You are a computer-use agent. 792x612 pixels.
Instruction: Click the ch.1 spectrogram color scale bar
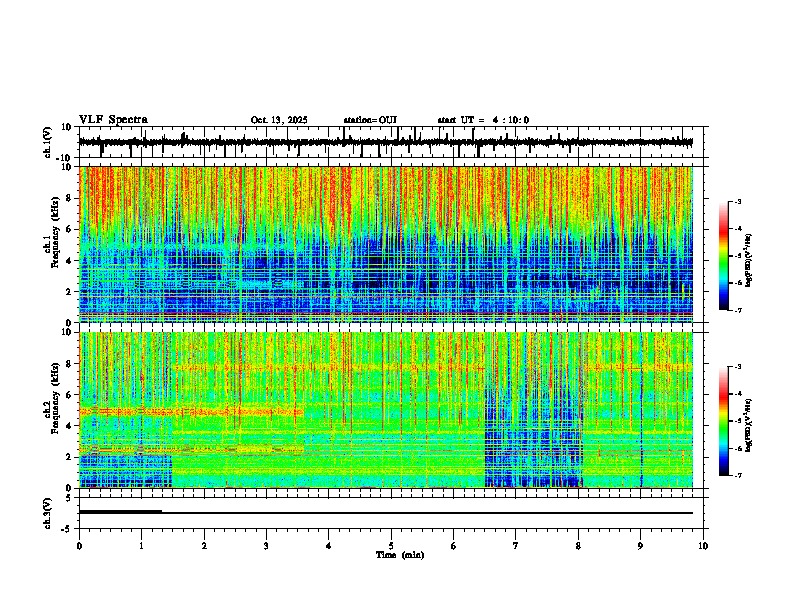pos(724,256)
